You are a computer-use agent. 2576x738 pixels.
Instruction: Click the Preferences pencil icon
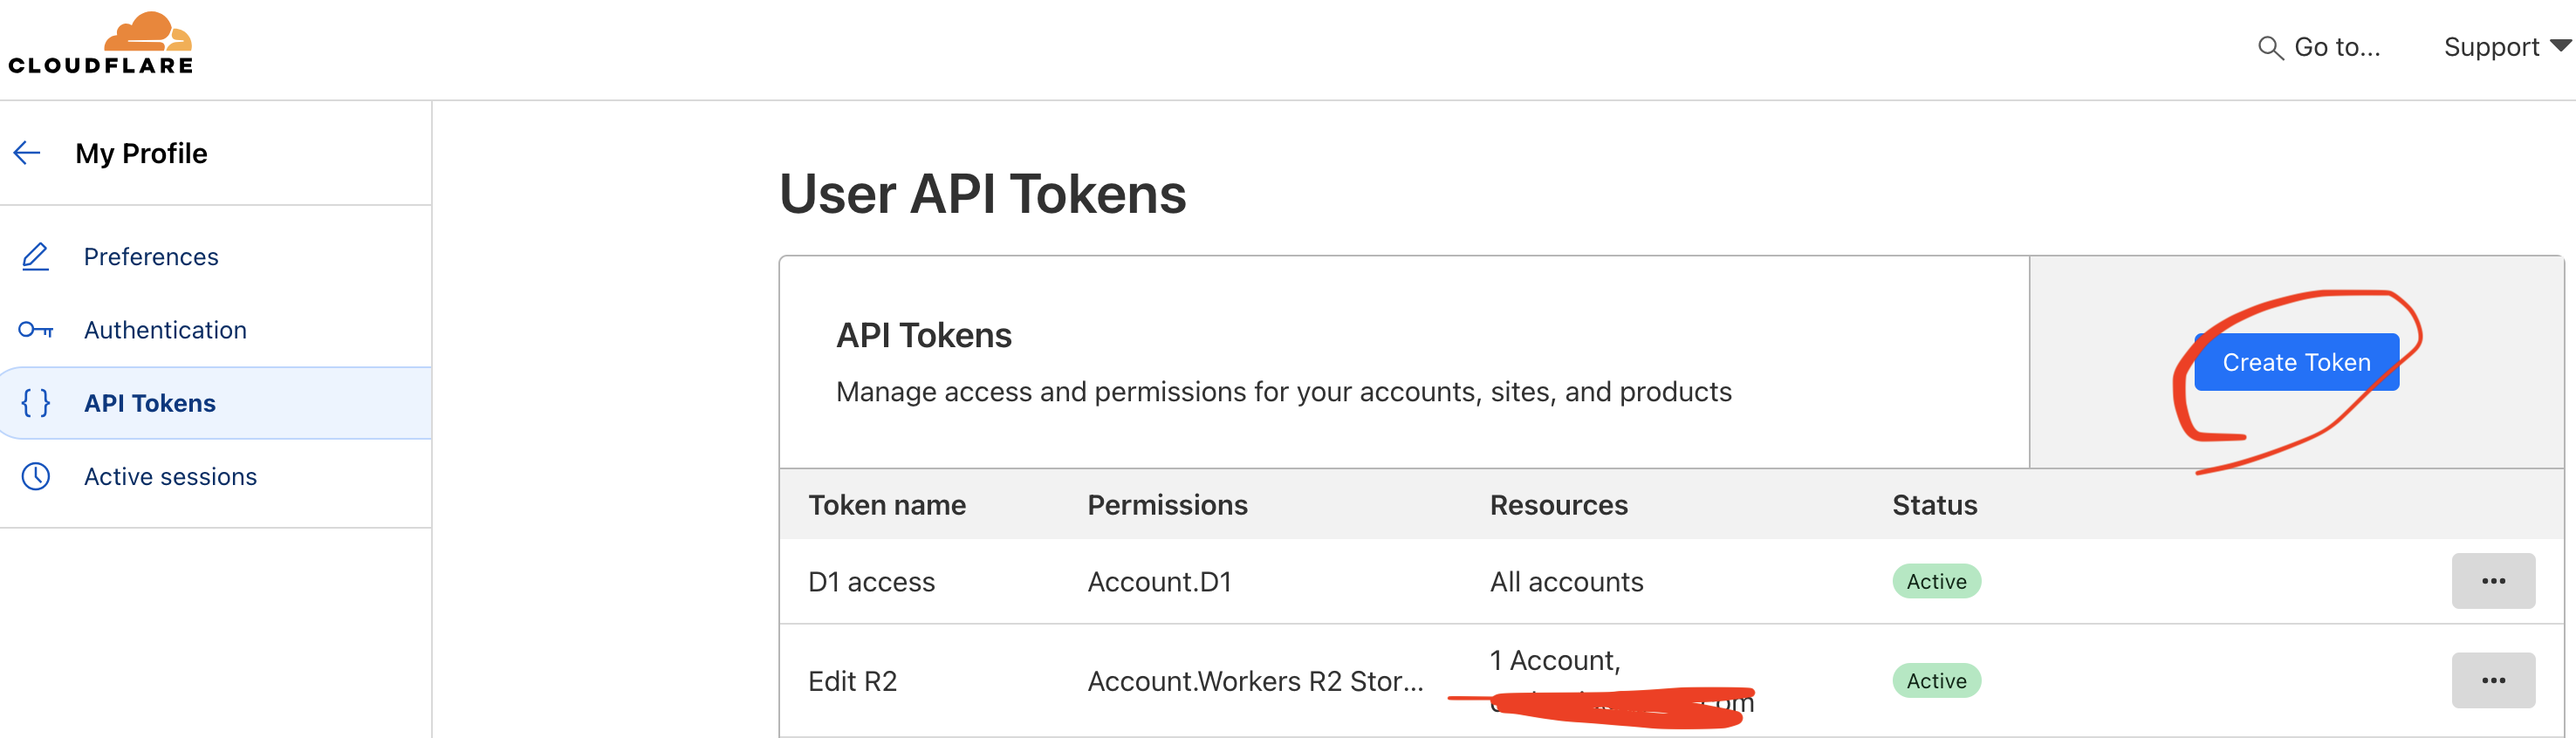click(x=35, y=257)
